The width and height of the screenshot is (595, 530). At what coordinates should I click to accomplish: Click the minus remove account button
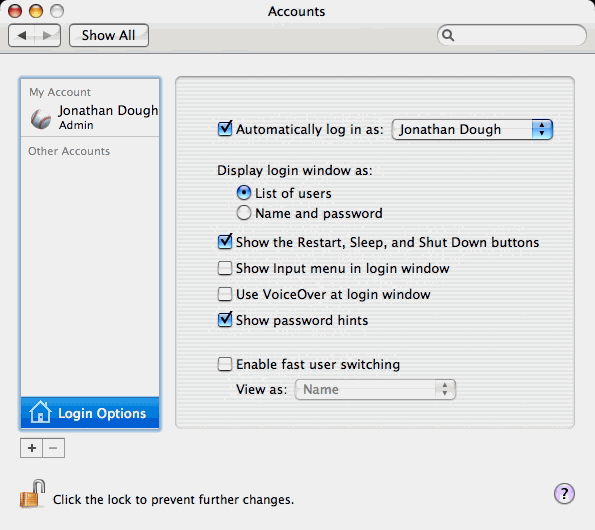[x=54, y=448]
